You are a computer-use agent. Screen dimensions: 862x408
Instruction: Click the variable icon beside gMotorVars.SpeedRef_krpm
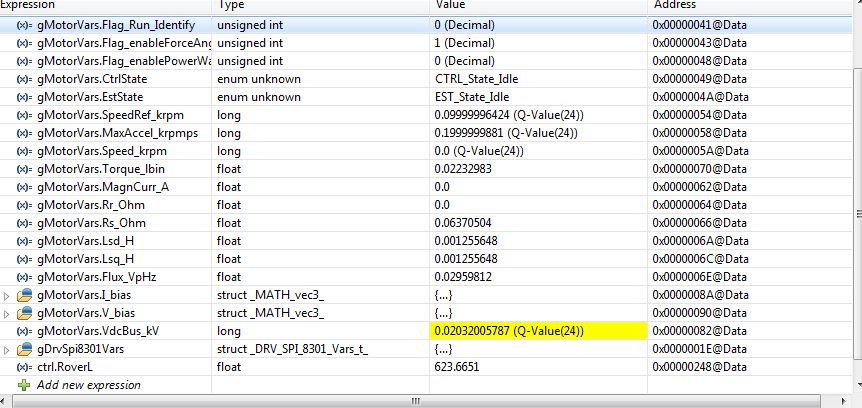pyautogui.click(x=25, y=115)
